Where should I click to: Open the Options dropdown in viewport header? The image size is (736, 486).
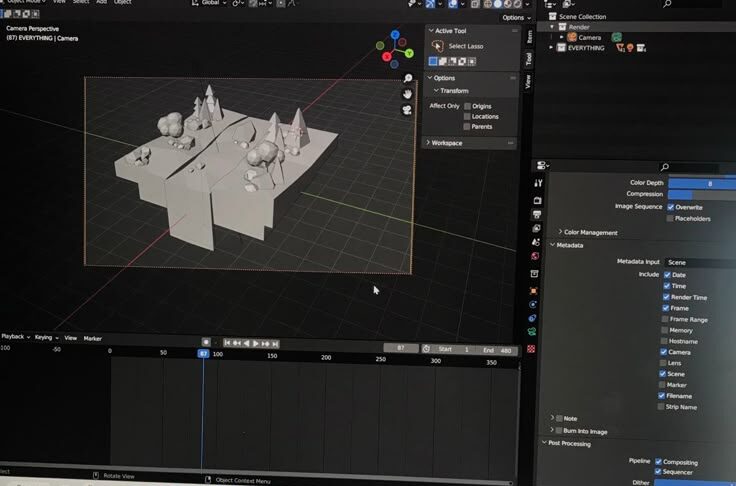click(514, 17)
